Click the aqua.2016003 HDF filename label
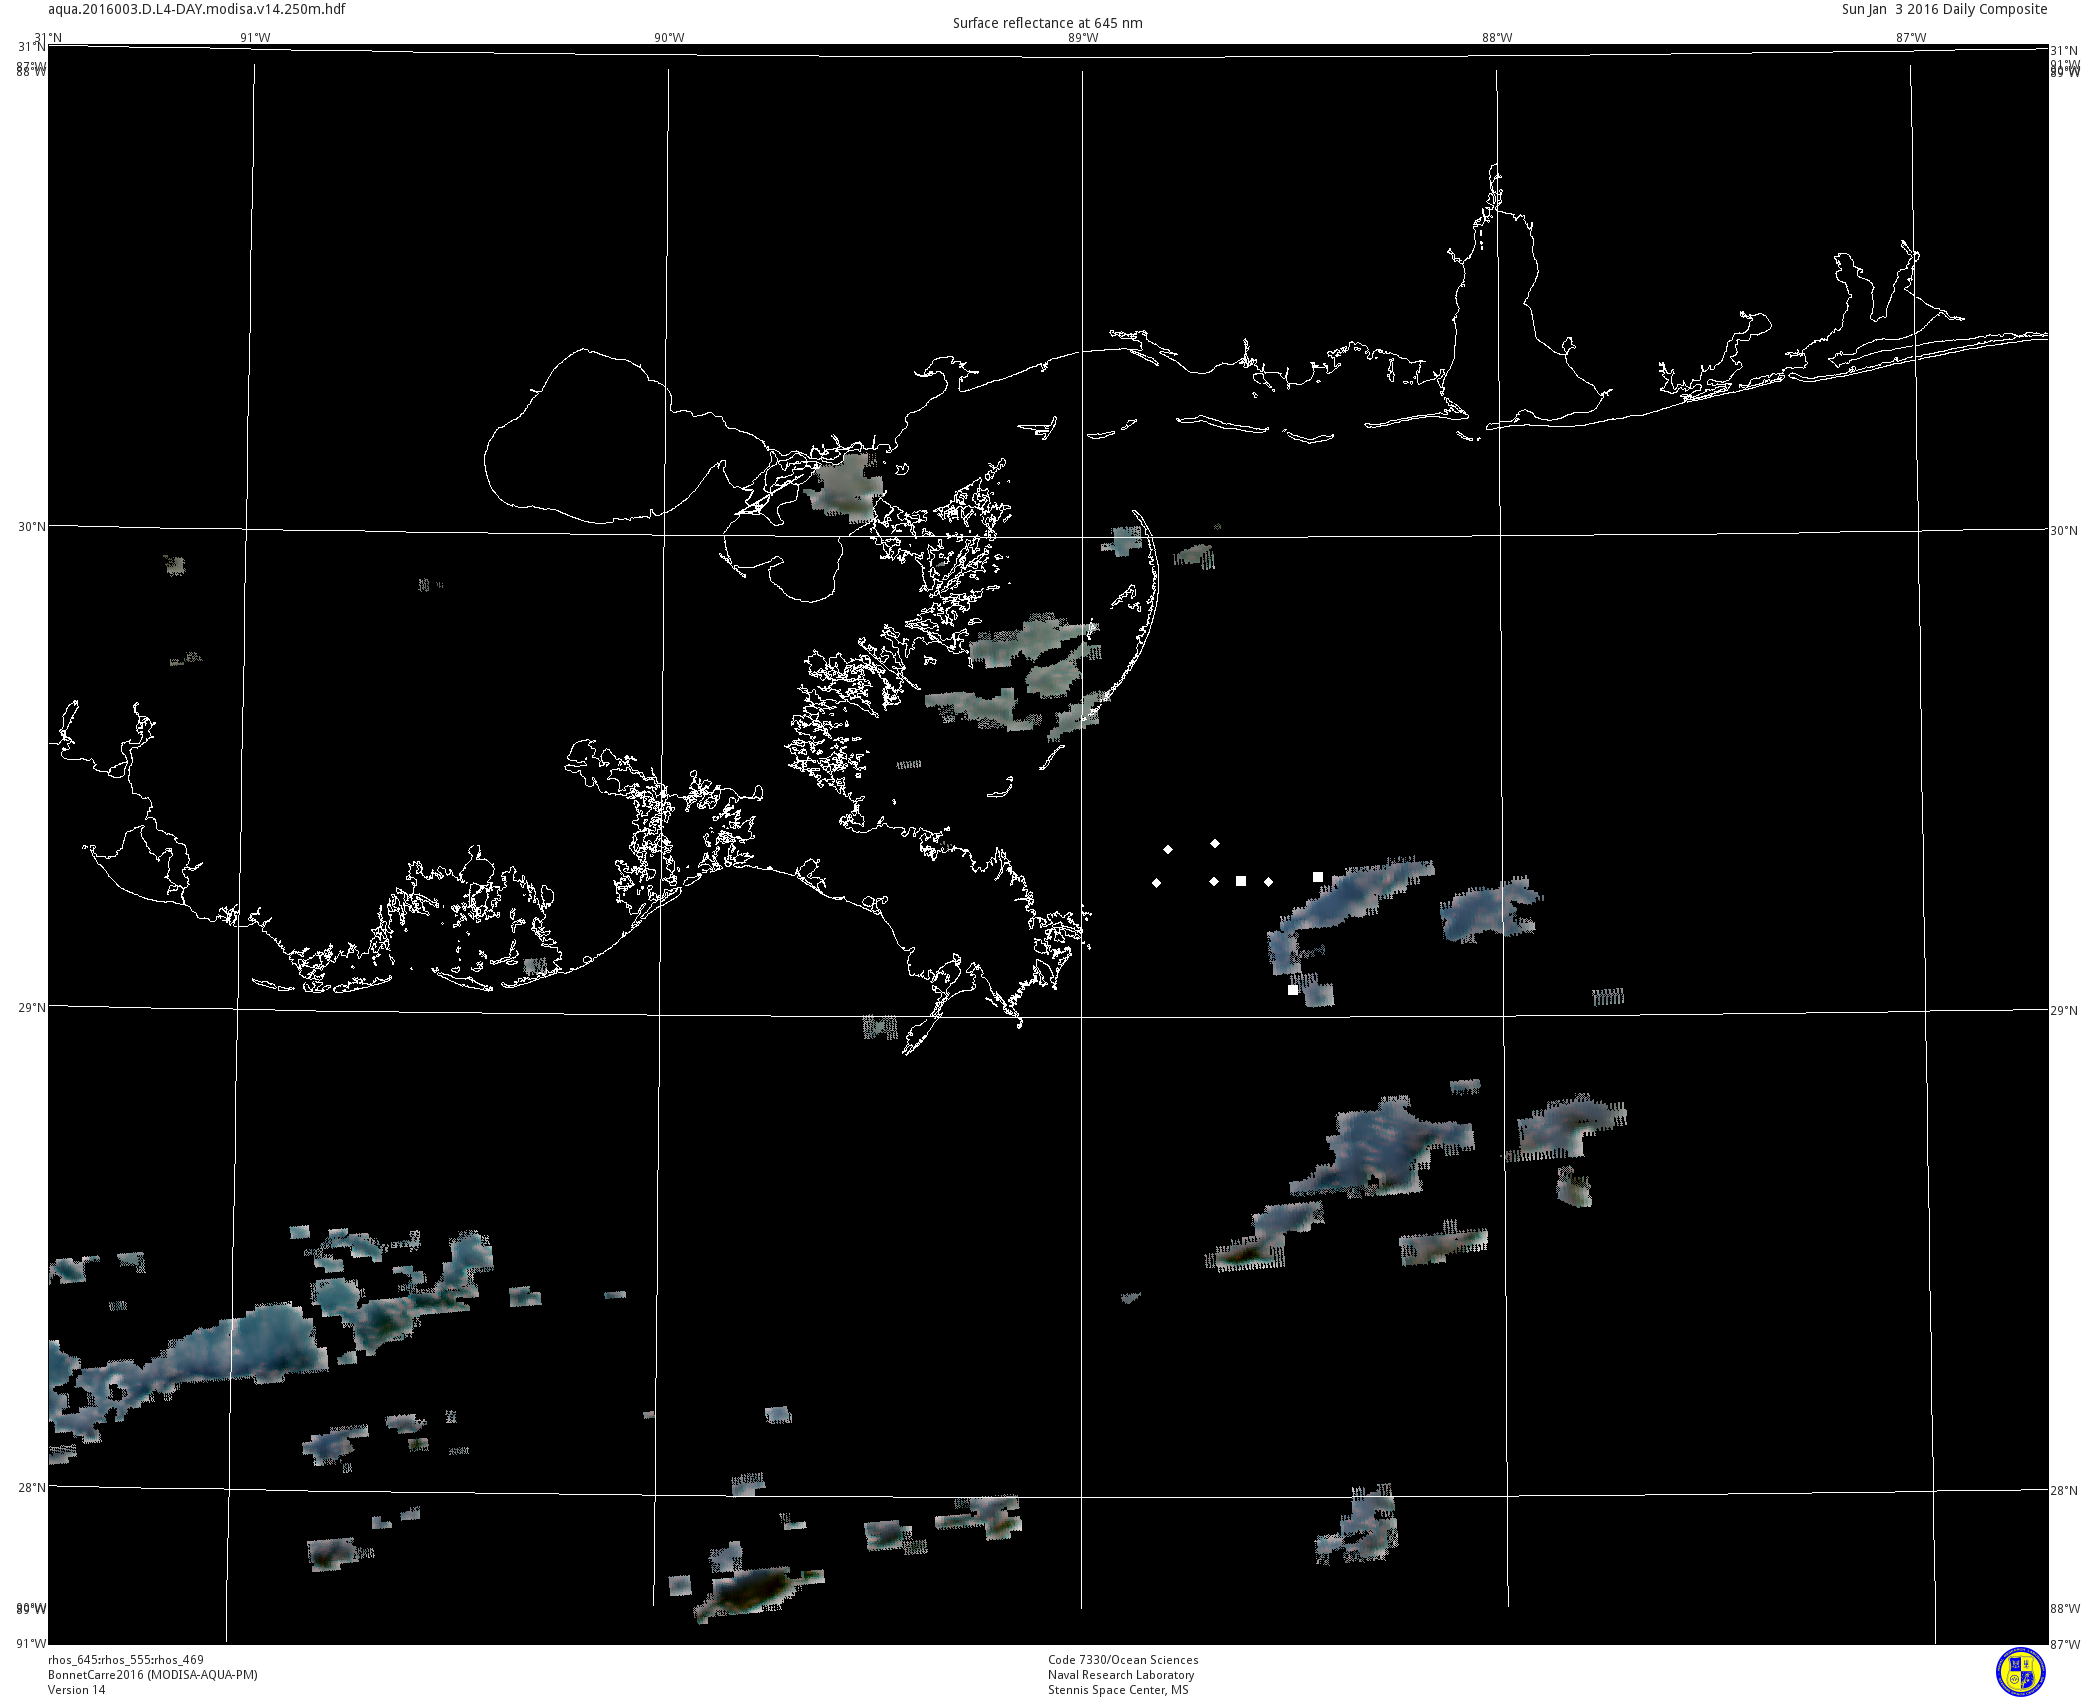 [x=197, y=9]
